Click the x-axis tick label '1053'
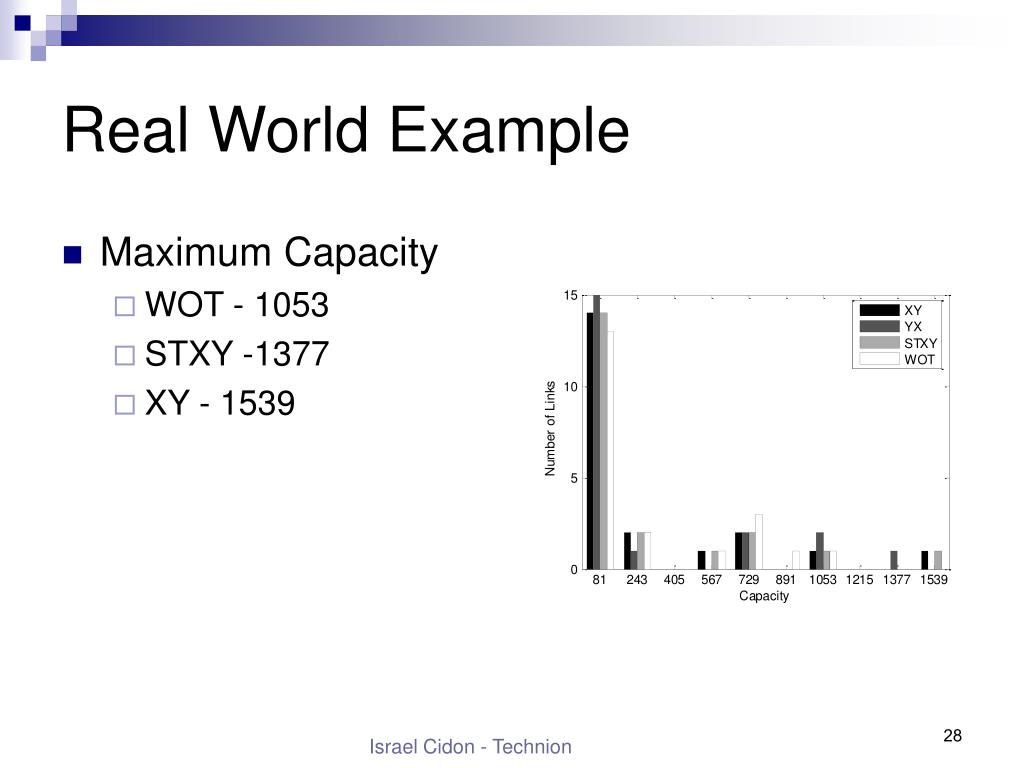The width and height of the screenshot is (1024, 768). pos(823,579)
